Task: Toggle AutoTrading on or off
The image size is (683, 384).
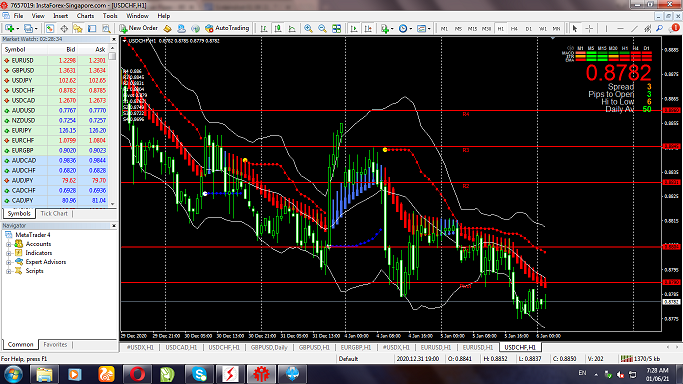Action: pos(227,28)
